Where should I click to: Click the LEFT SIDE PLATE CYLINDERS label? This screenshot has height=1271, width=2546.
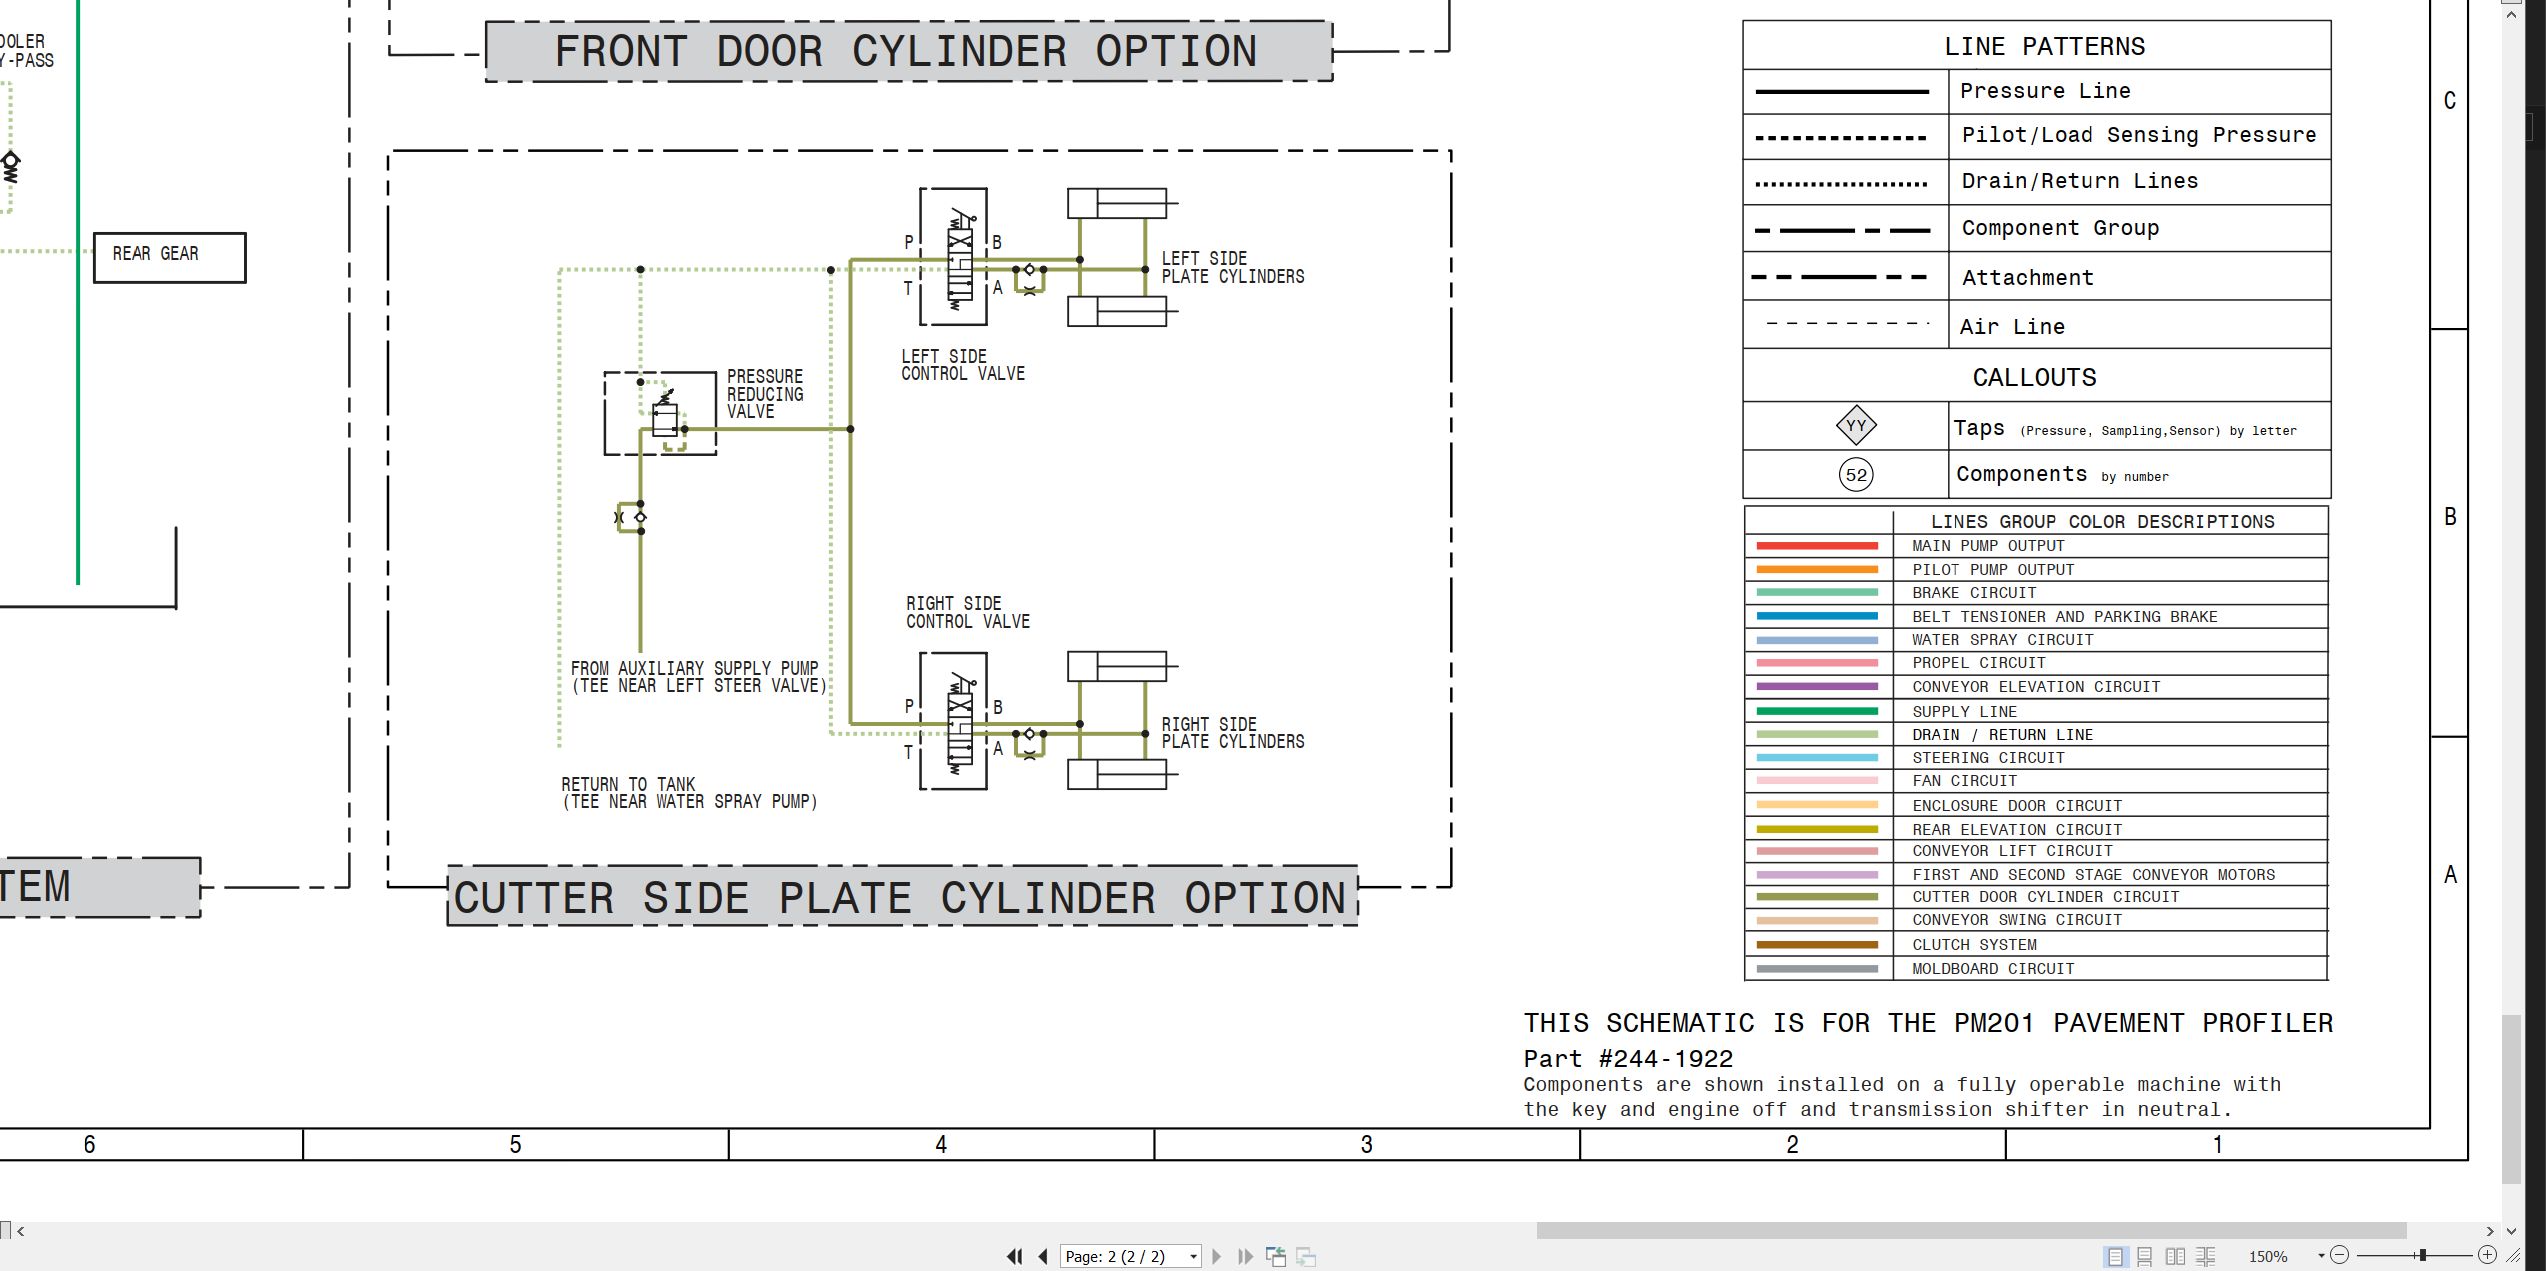[1232, 267]
